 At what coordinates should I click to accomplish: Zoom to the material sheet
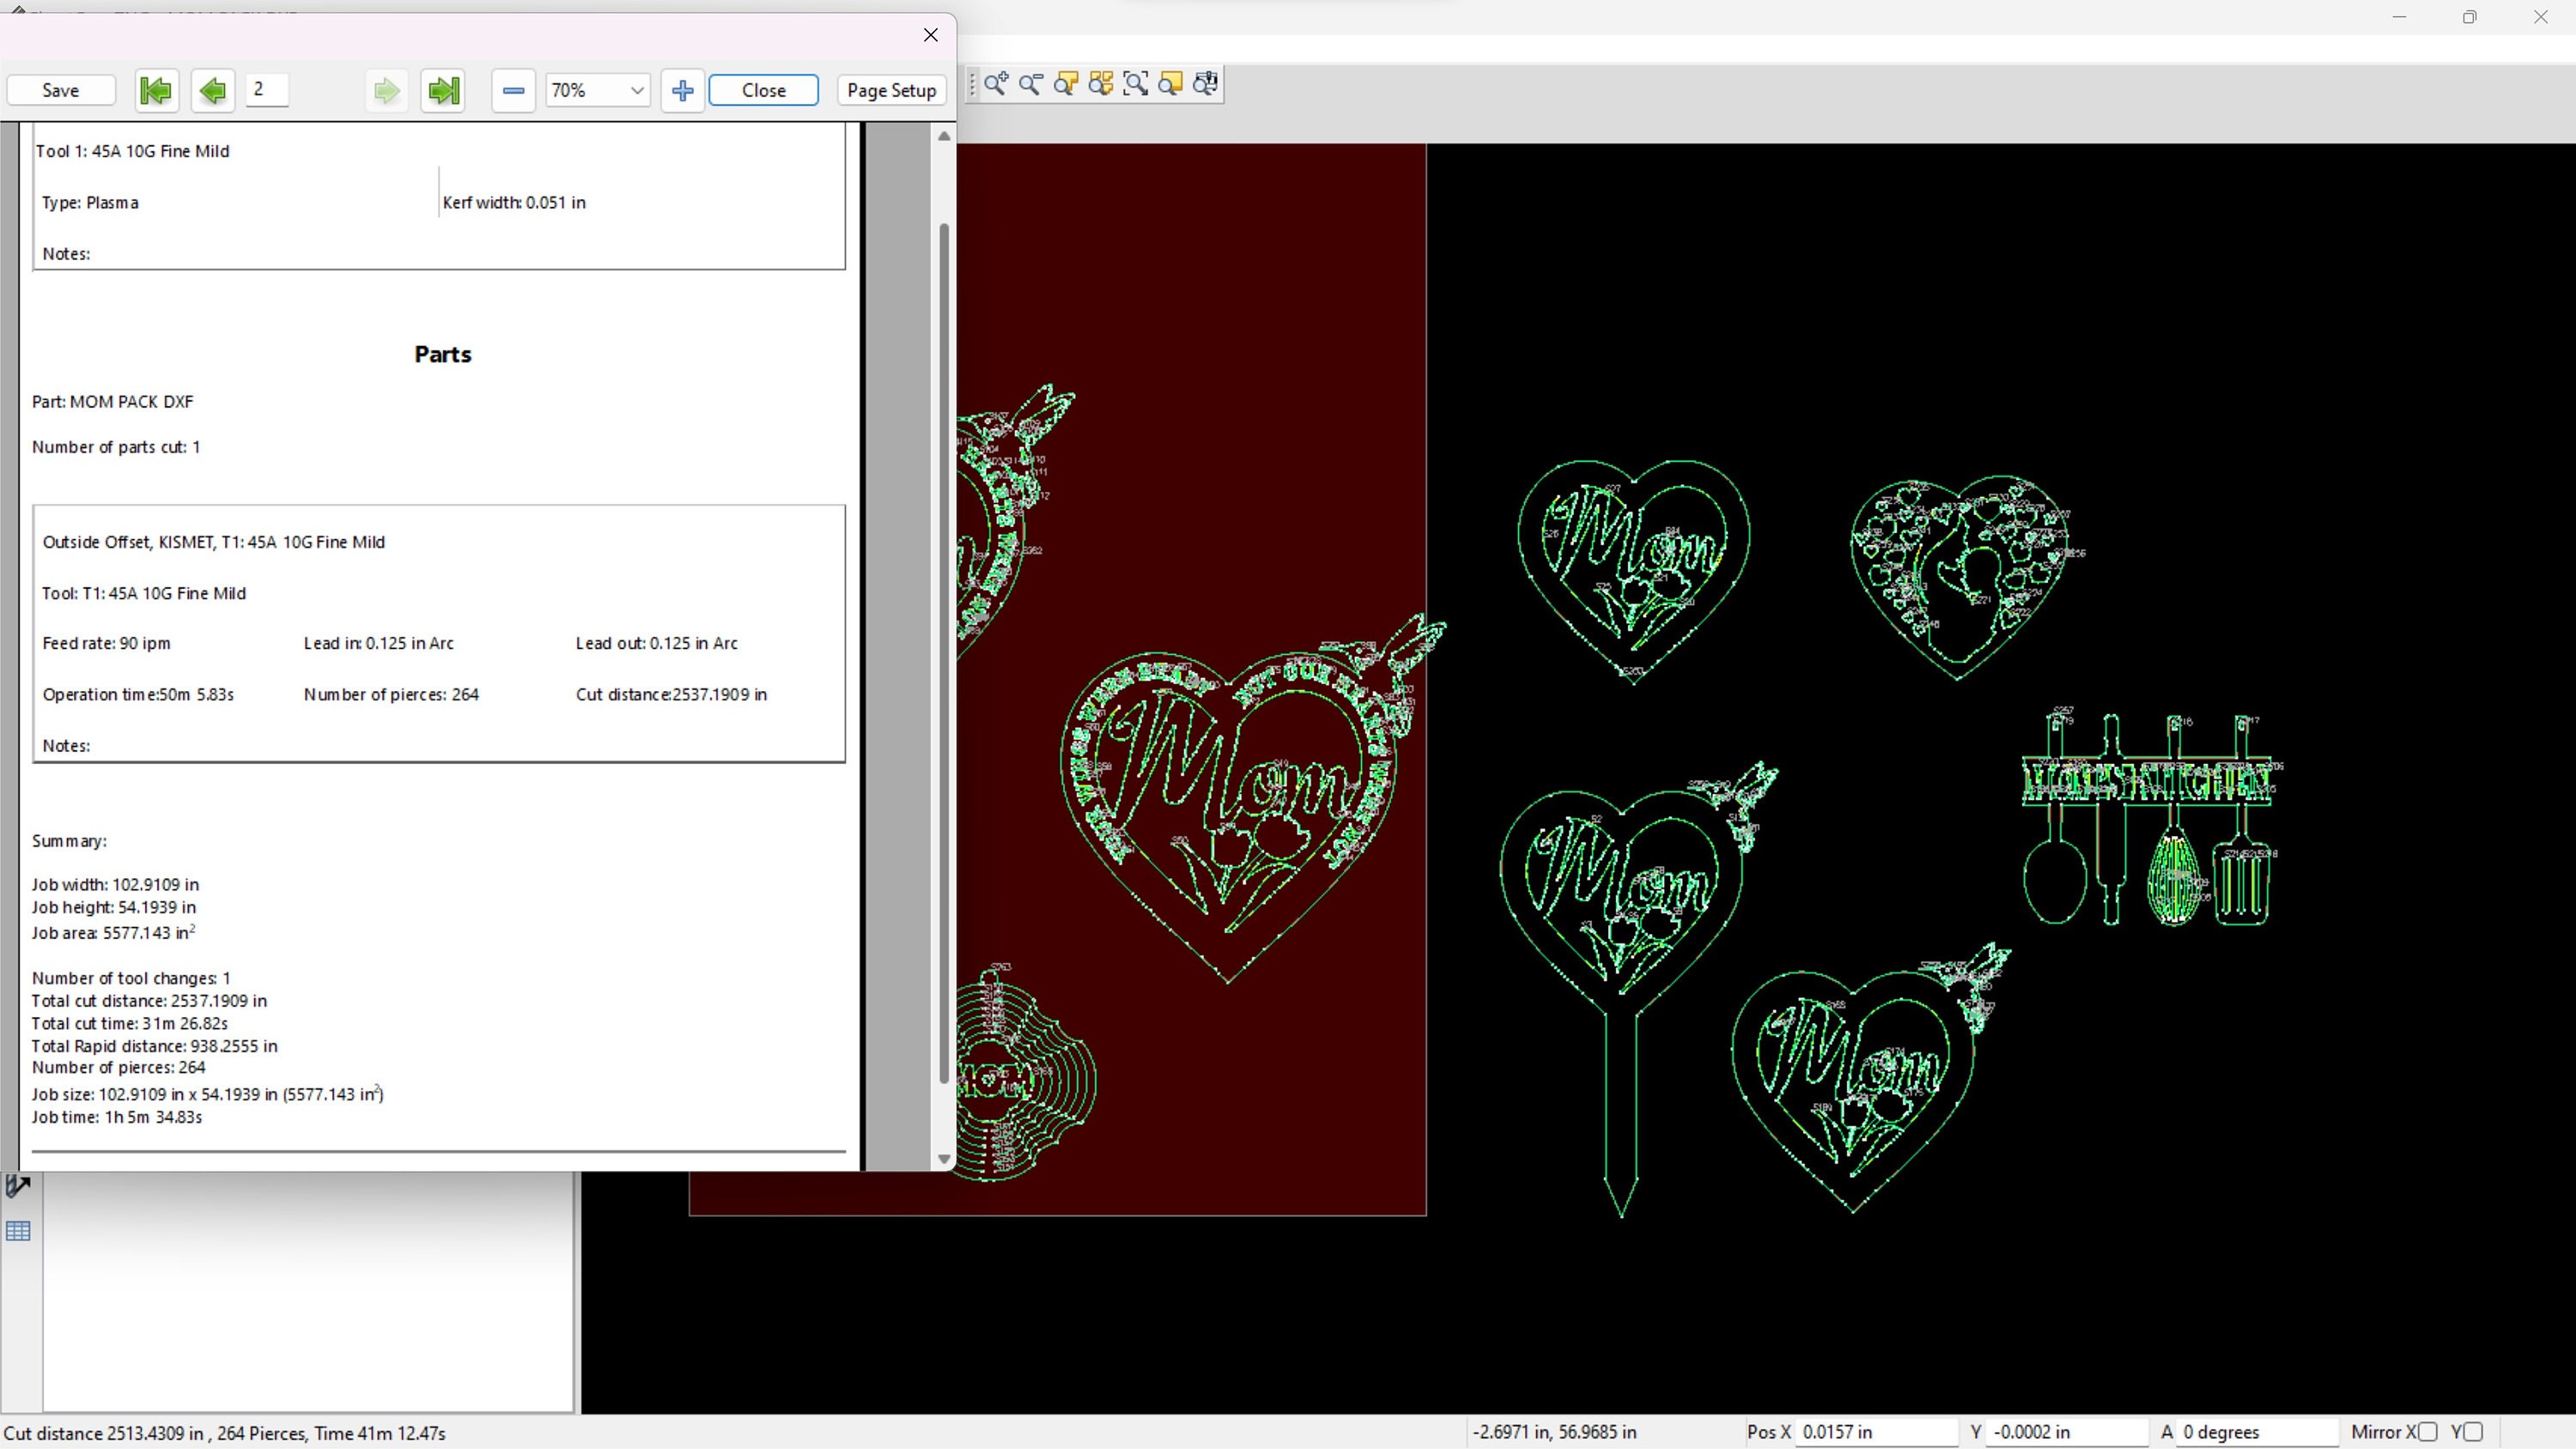click(x=1170, y=84)
